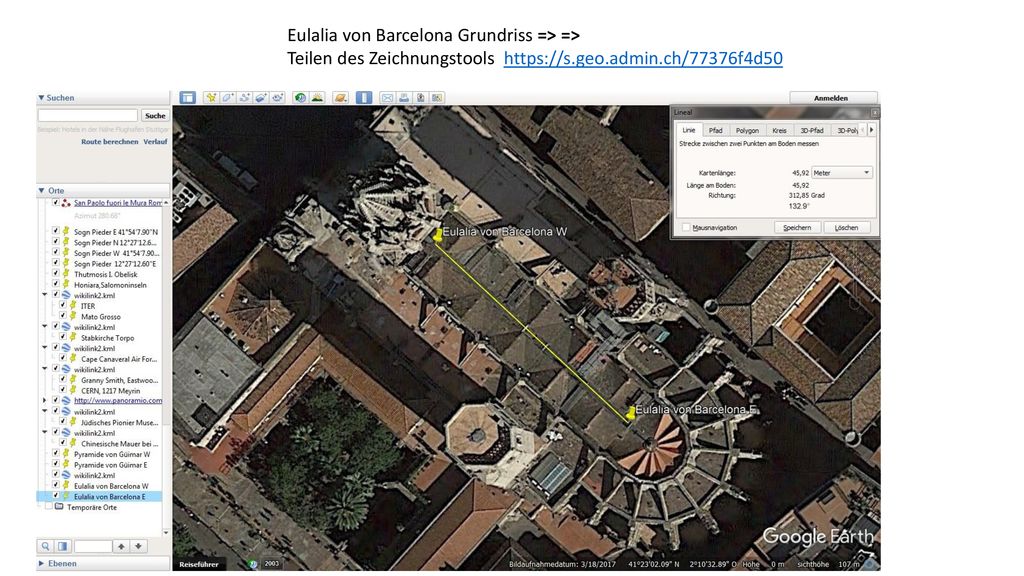Select the Add Path toolbar tool
Screen dimensions: 1024x576
click(x=244, y=98)
